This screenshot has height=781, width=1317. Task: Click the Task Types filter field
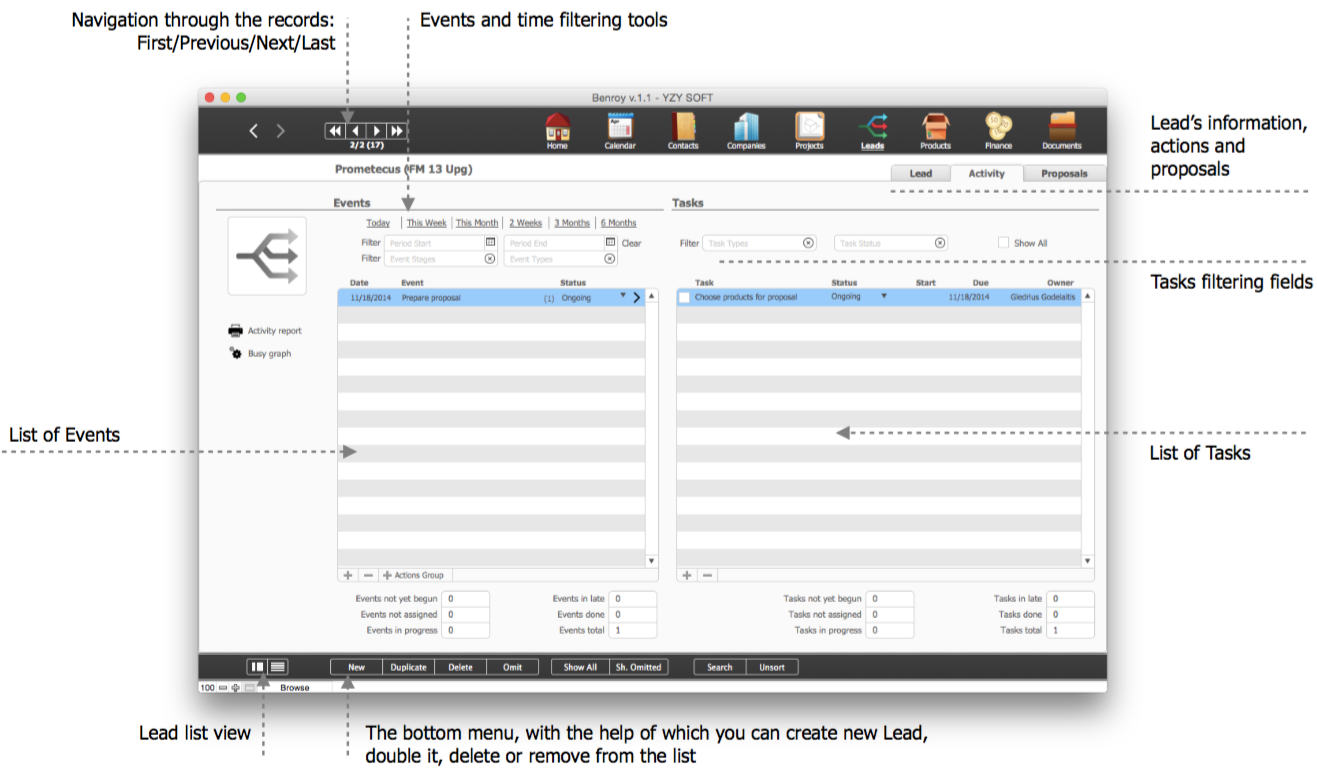click(753, 243)
